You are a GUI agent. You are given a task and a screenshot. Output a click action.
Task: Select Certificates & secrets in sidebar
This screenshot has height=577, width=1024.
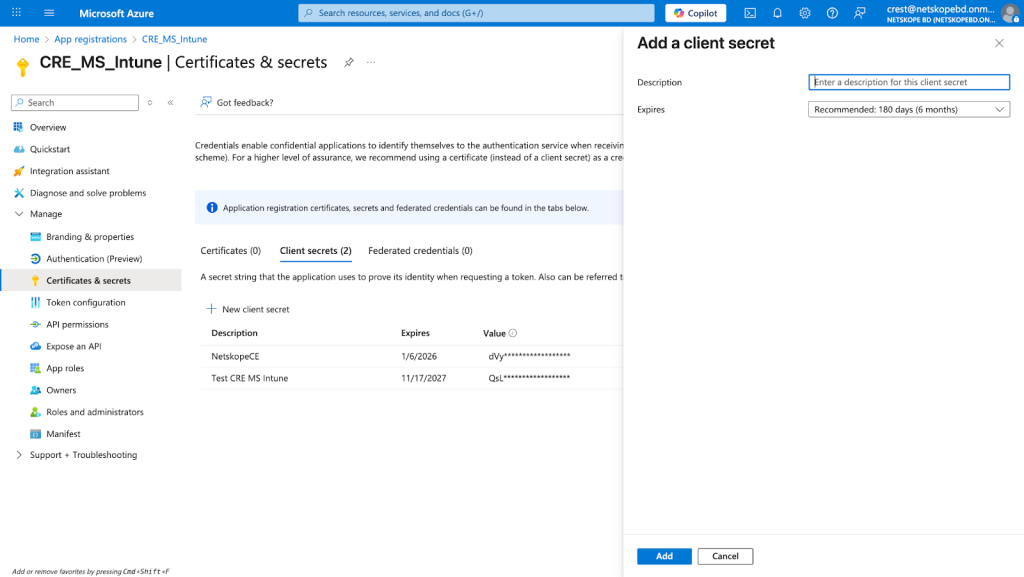[91, 280]
